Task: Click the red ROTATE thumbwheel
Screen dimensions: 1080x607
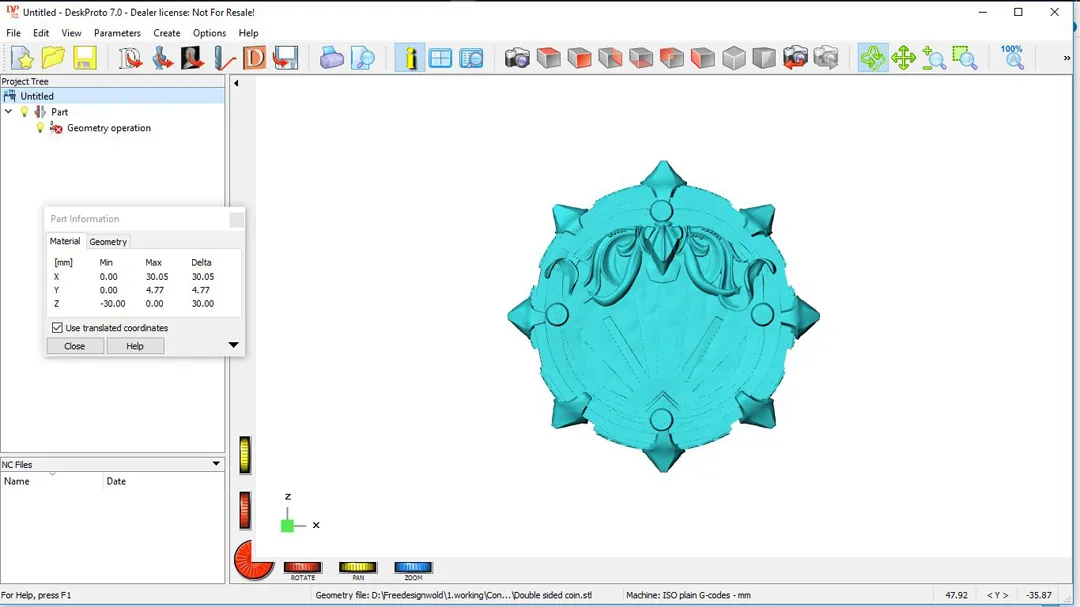Action: [x=302, y=567]
